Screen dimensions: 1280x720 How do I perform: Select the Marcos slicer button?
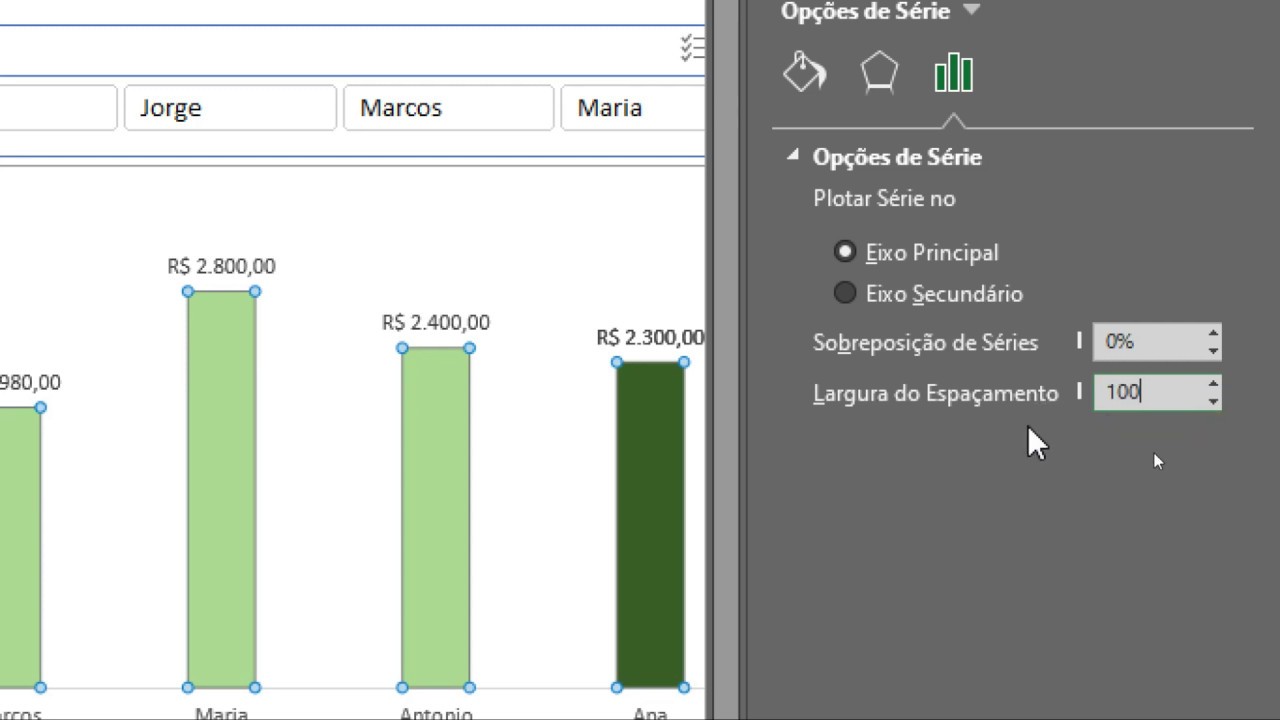pyautogui.click(x=448, y=108)
